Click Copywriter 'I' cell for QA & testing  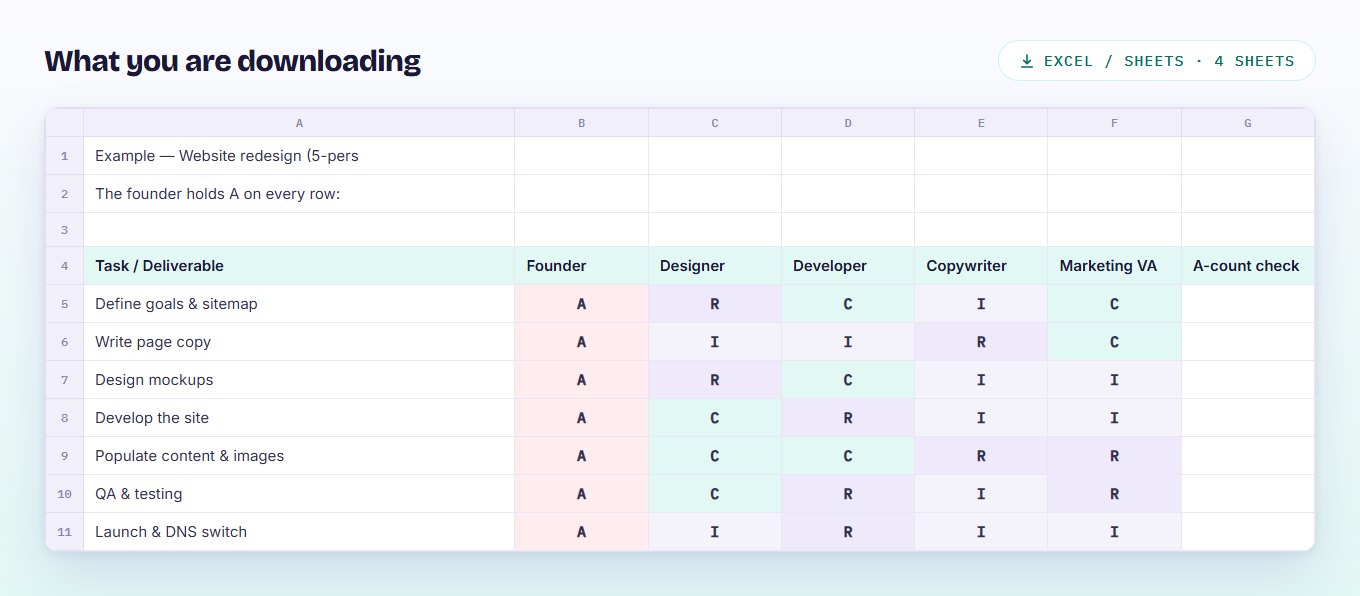click(981, 494)
